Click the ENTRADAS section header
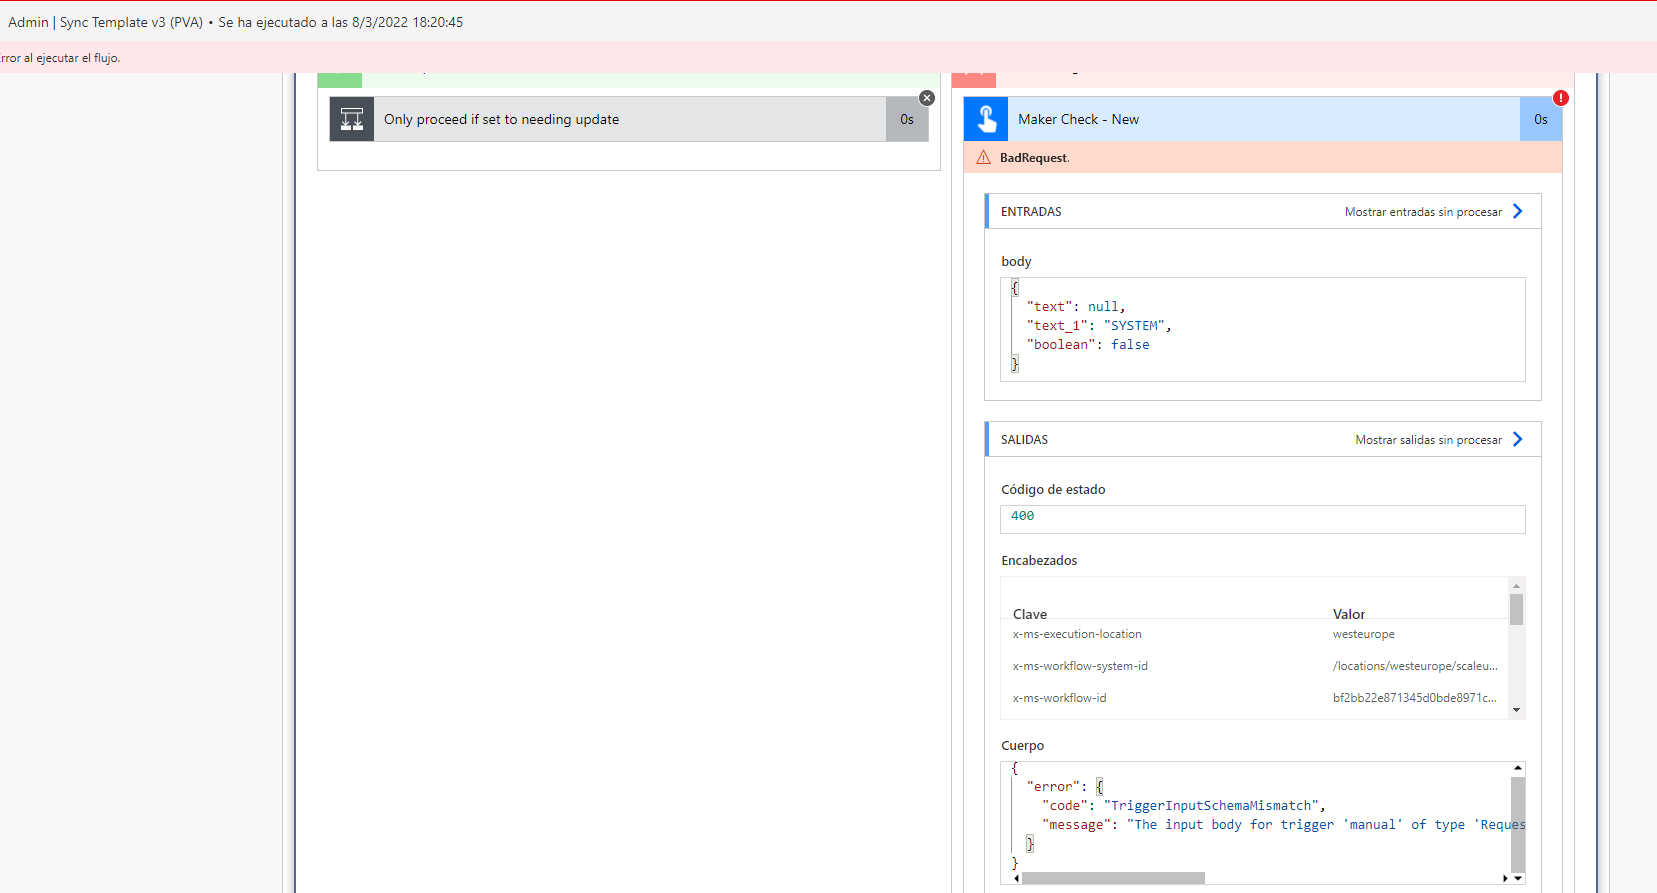 point(1263,211)
